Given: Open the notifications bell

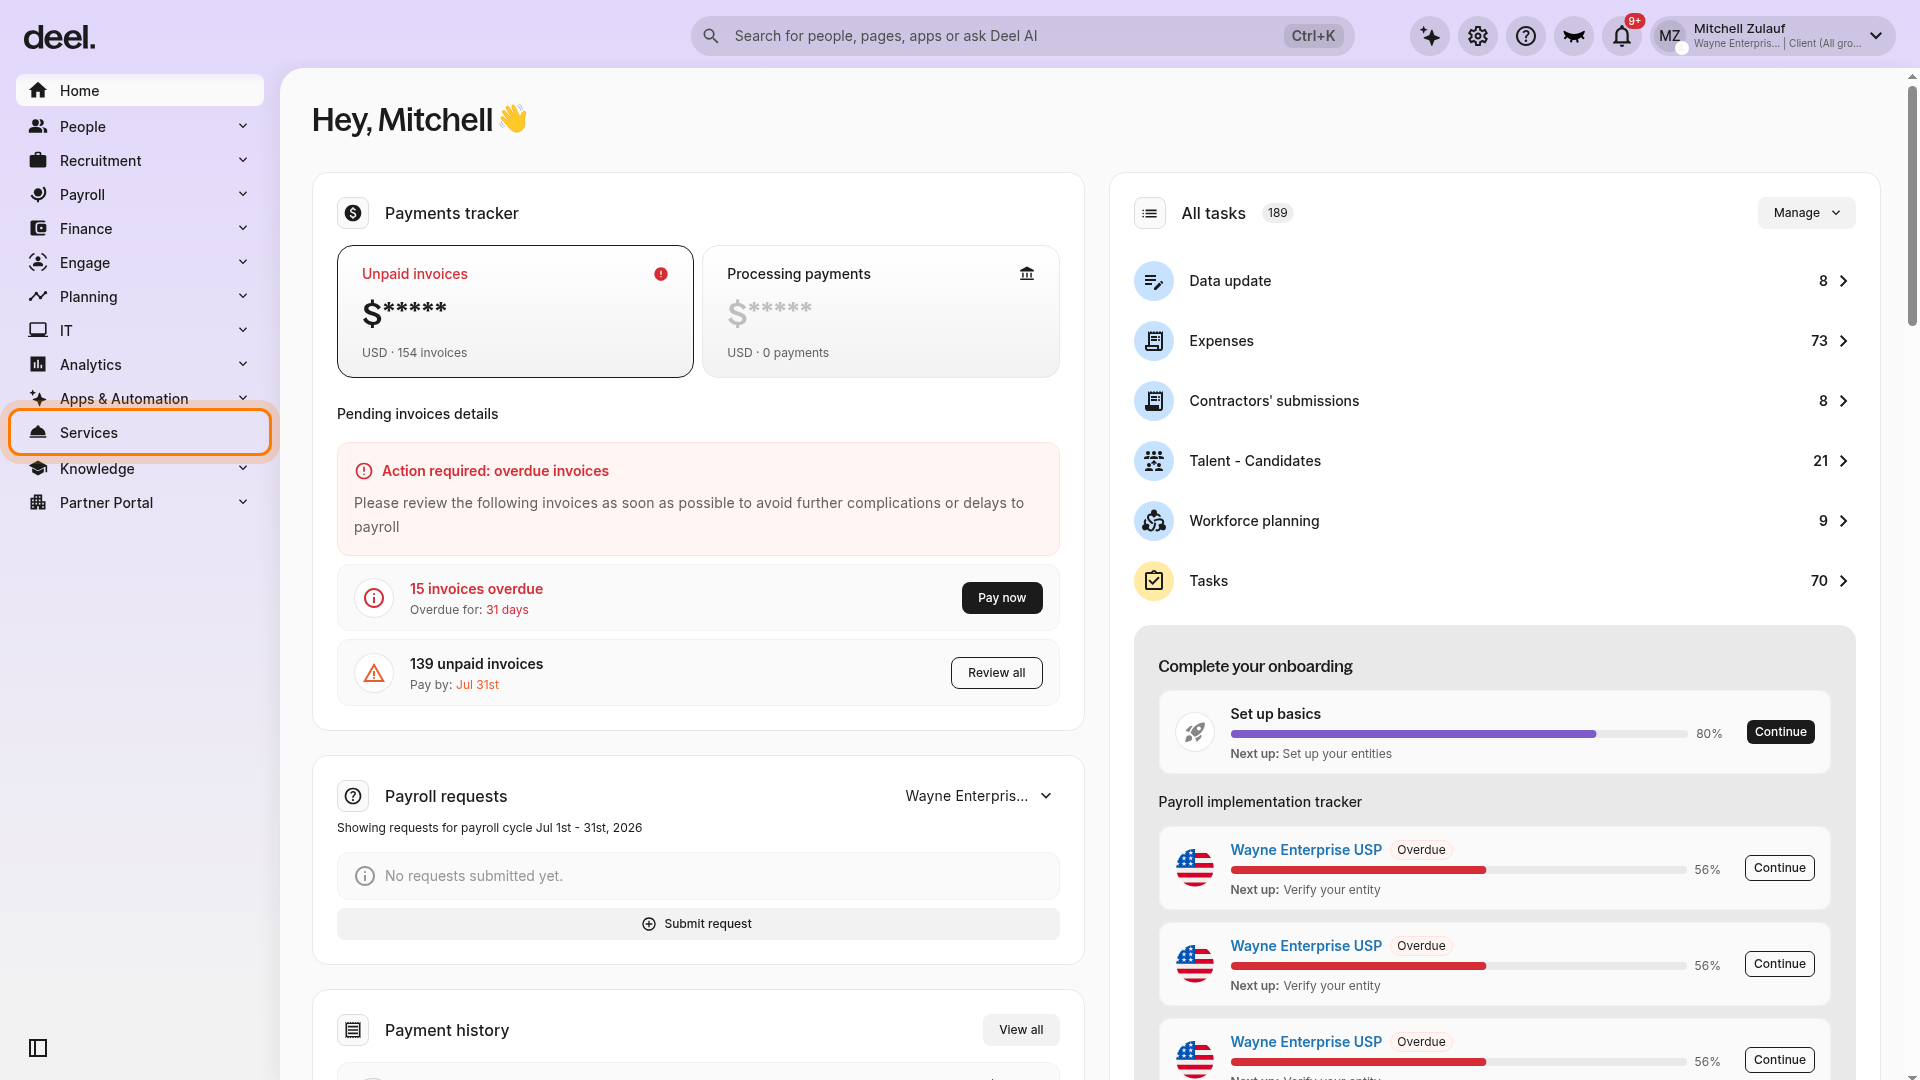Looking at the screenshot, I should (1622, 36).
